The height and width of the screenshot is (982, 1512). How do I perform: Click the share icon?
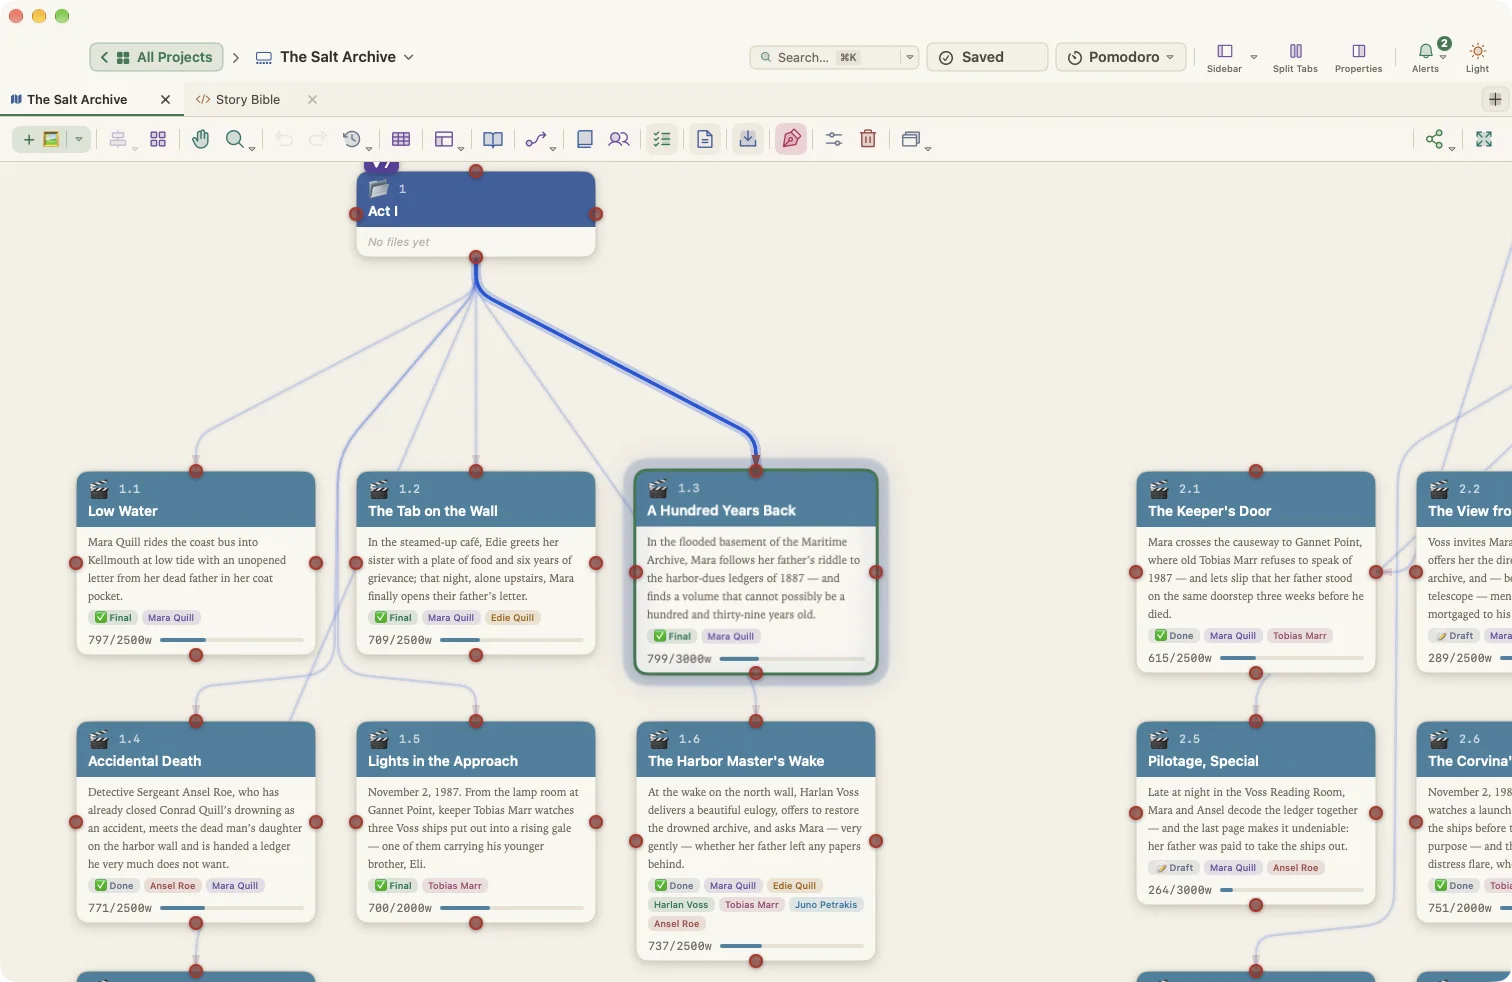point(1434,139)
